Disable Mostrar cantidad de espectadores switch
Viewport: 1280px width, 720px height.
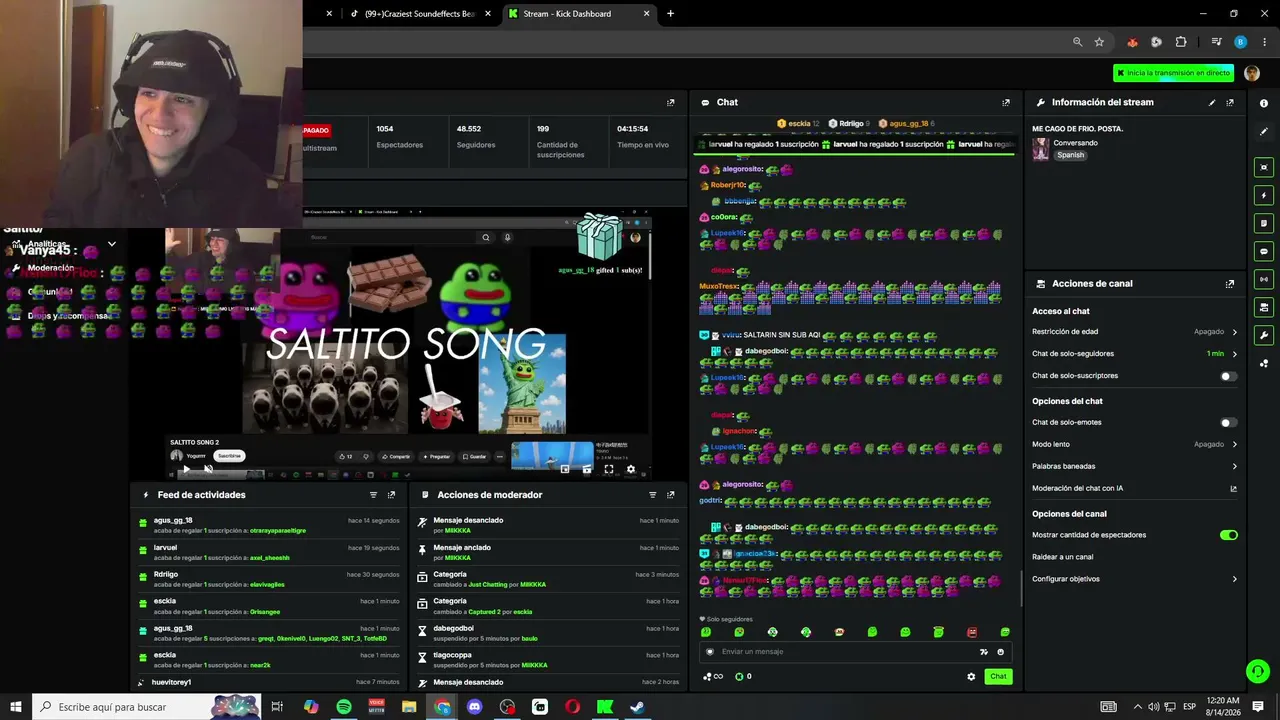point(1228,535)
